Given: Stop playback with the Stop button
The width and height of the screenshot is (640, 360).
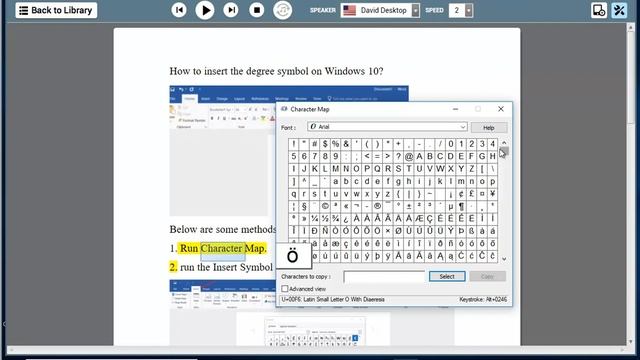Looking at the screenshot, I should [x=257, y=10].
